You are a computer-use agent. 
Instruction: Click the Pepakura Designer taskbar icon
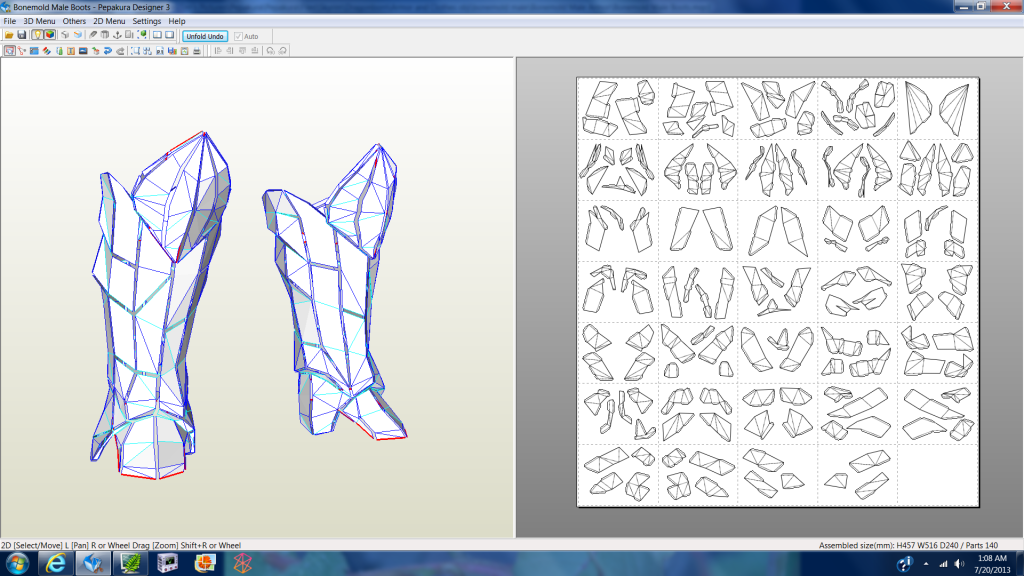(93, 564)
